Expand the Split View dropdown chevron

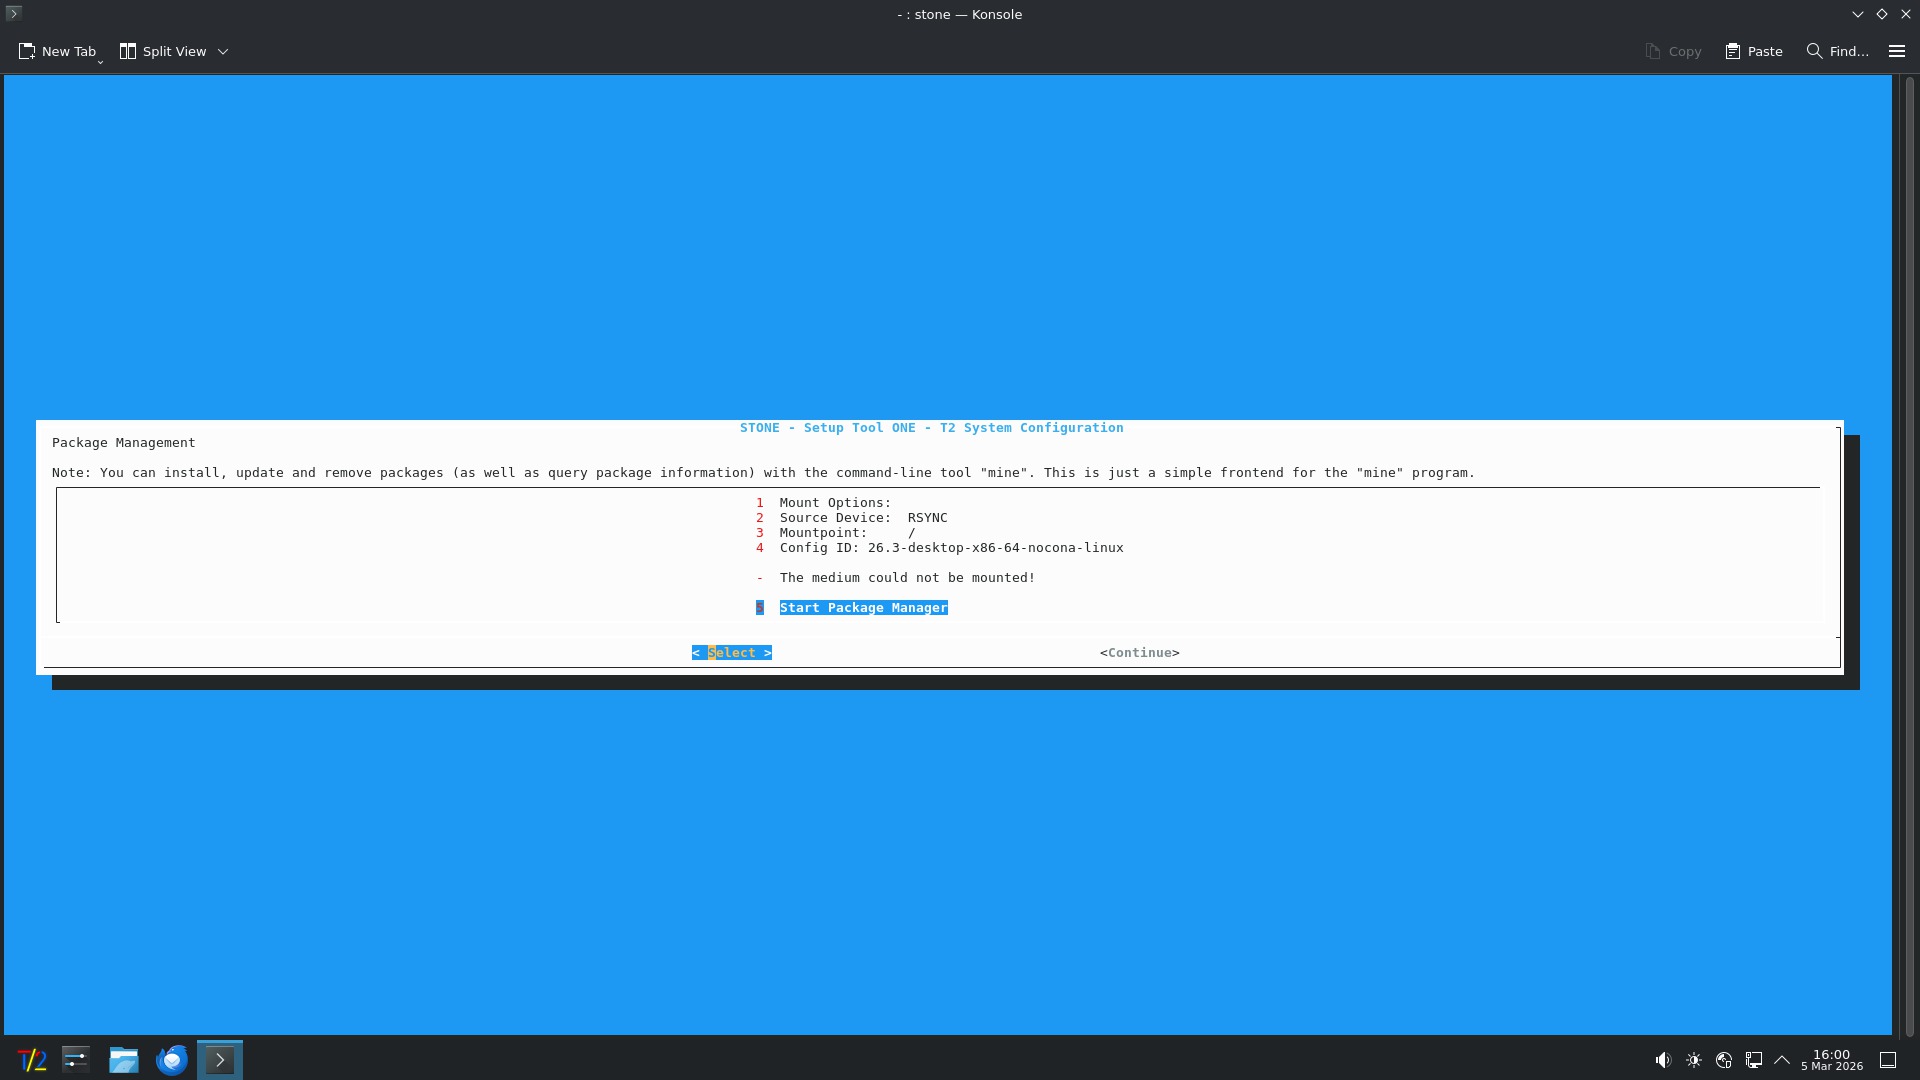tap(223, 51)
